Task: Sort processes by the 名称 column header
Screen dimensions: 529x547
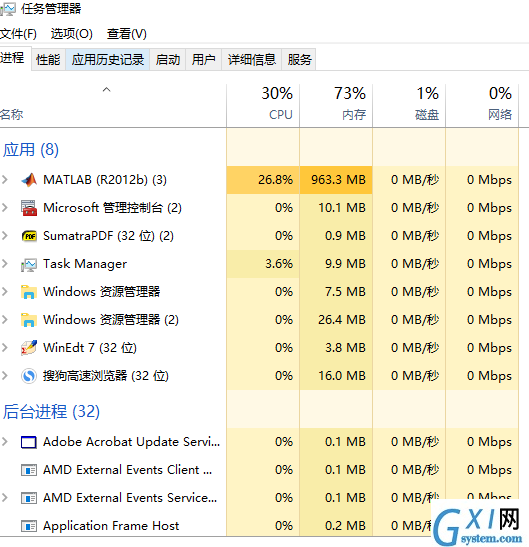Action: click(113, 106)
